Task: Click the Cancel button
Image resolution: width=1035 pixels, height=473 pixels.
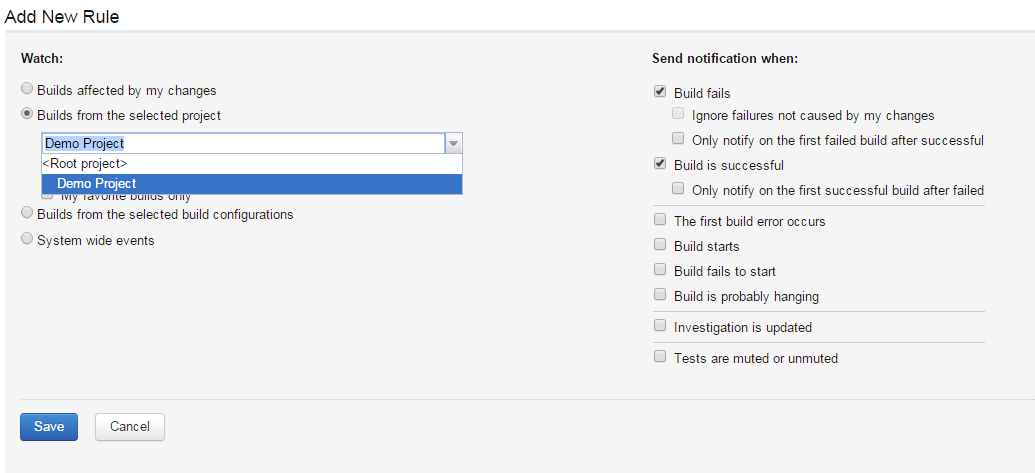Action: (x=130, y=427)
